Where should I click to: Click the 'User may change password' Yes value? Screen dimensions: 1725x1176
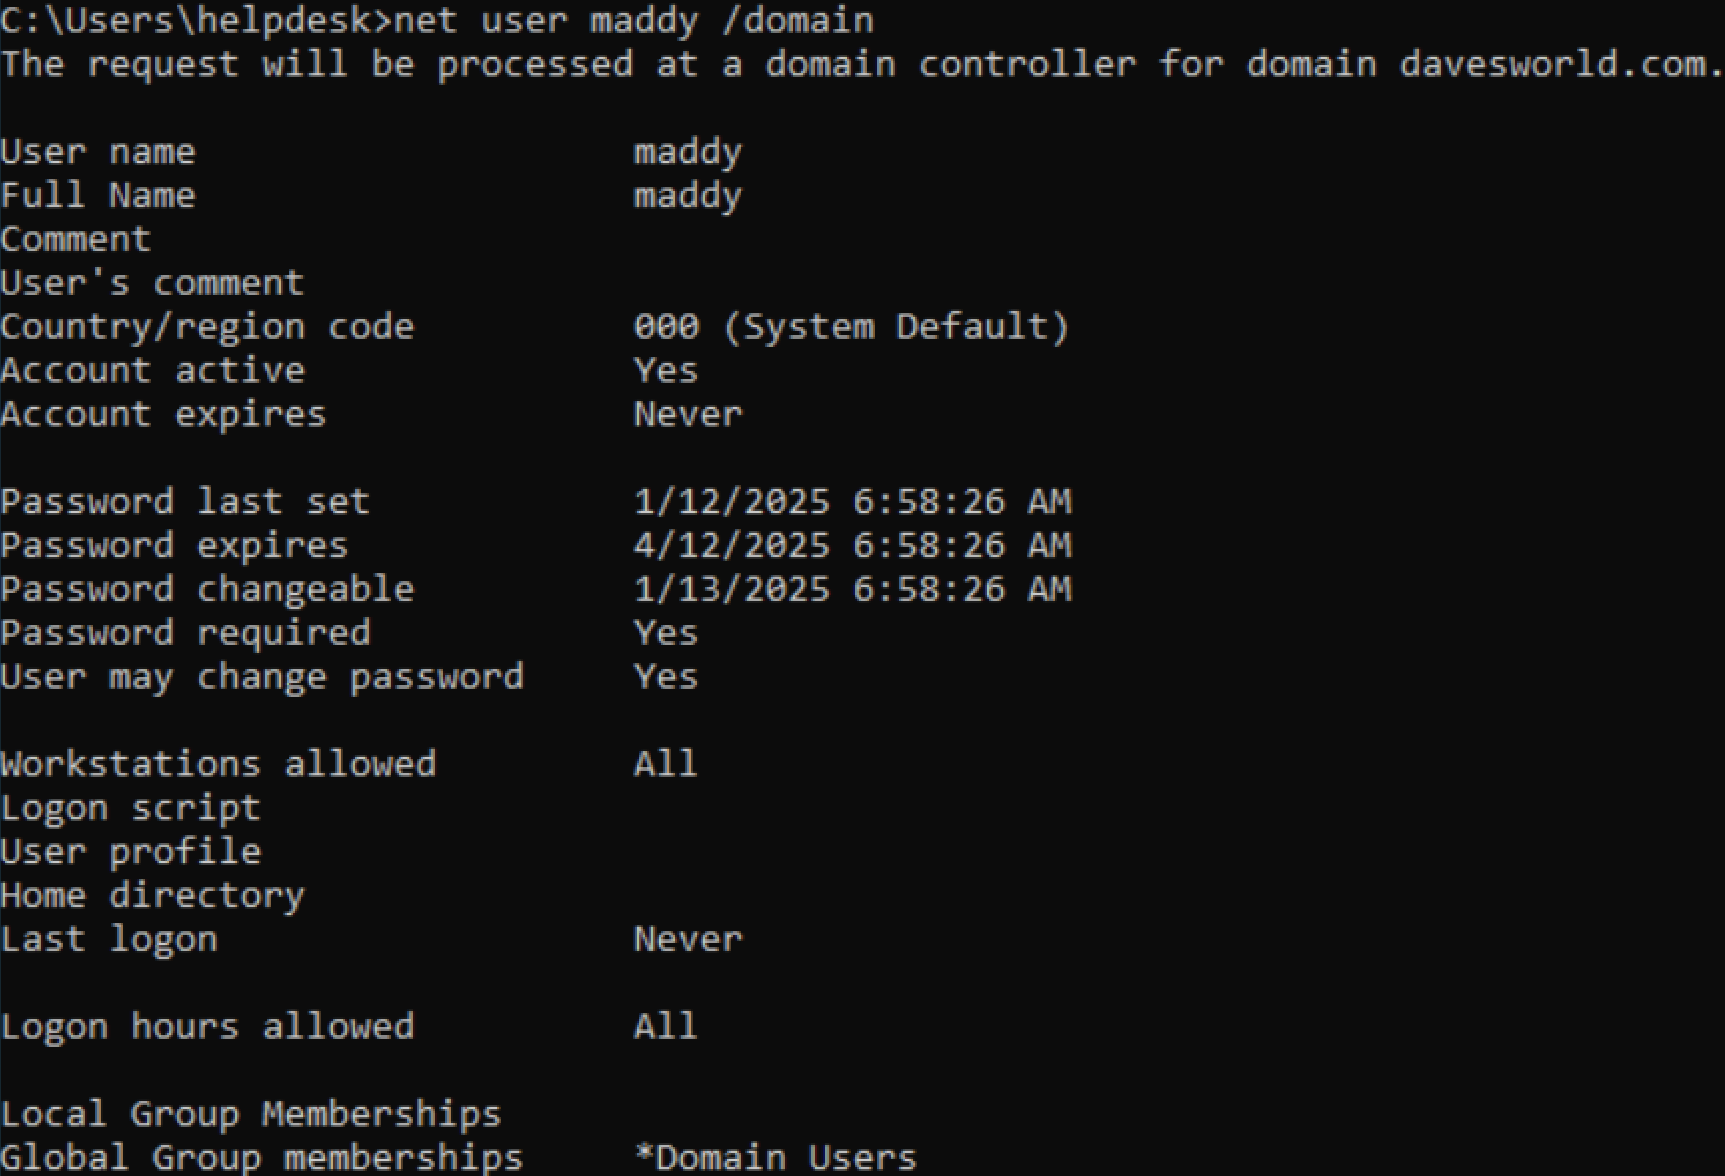[666, 677]
